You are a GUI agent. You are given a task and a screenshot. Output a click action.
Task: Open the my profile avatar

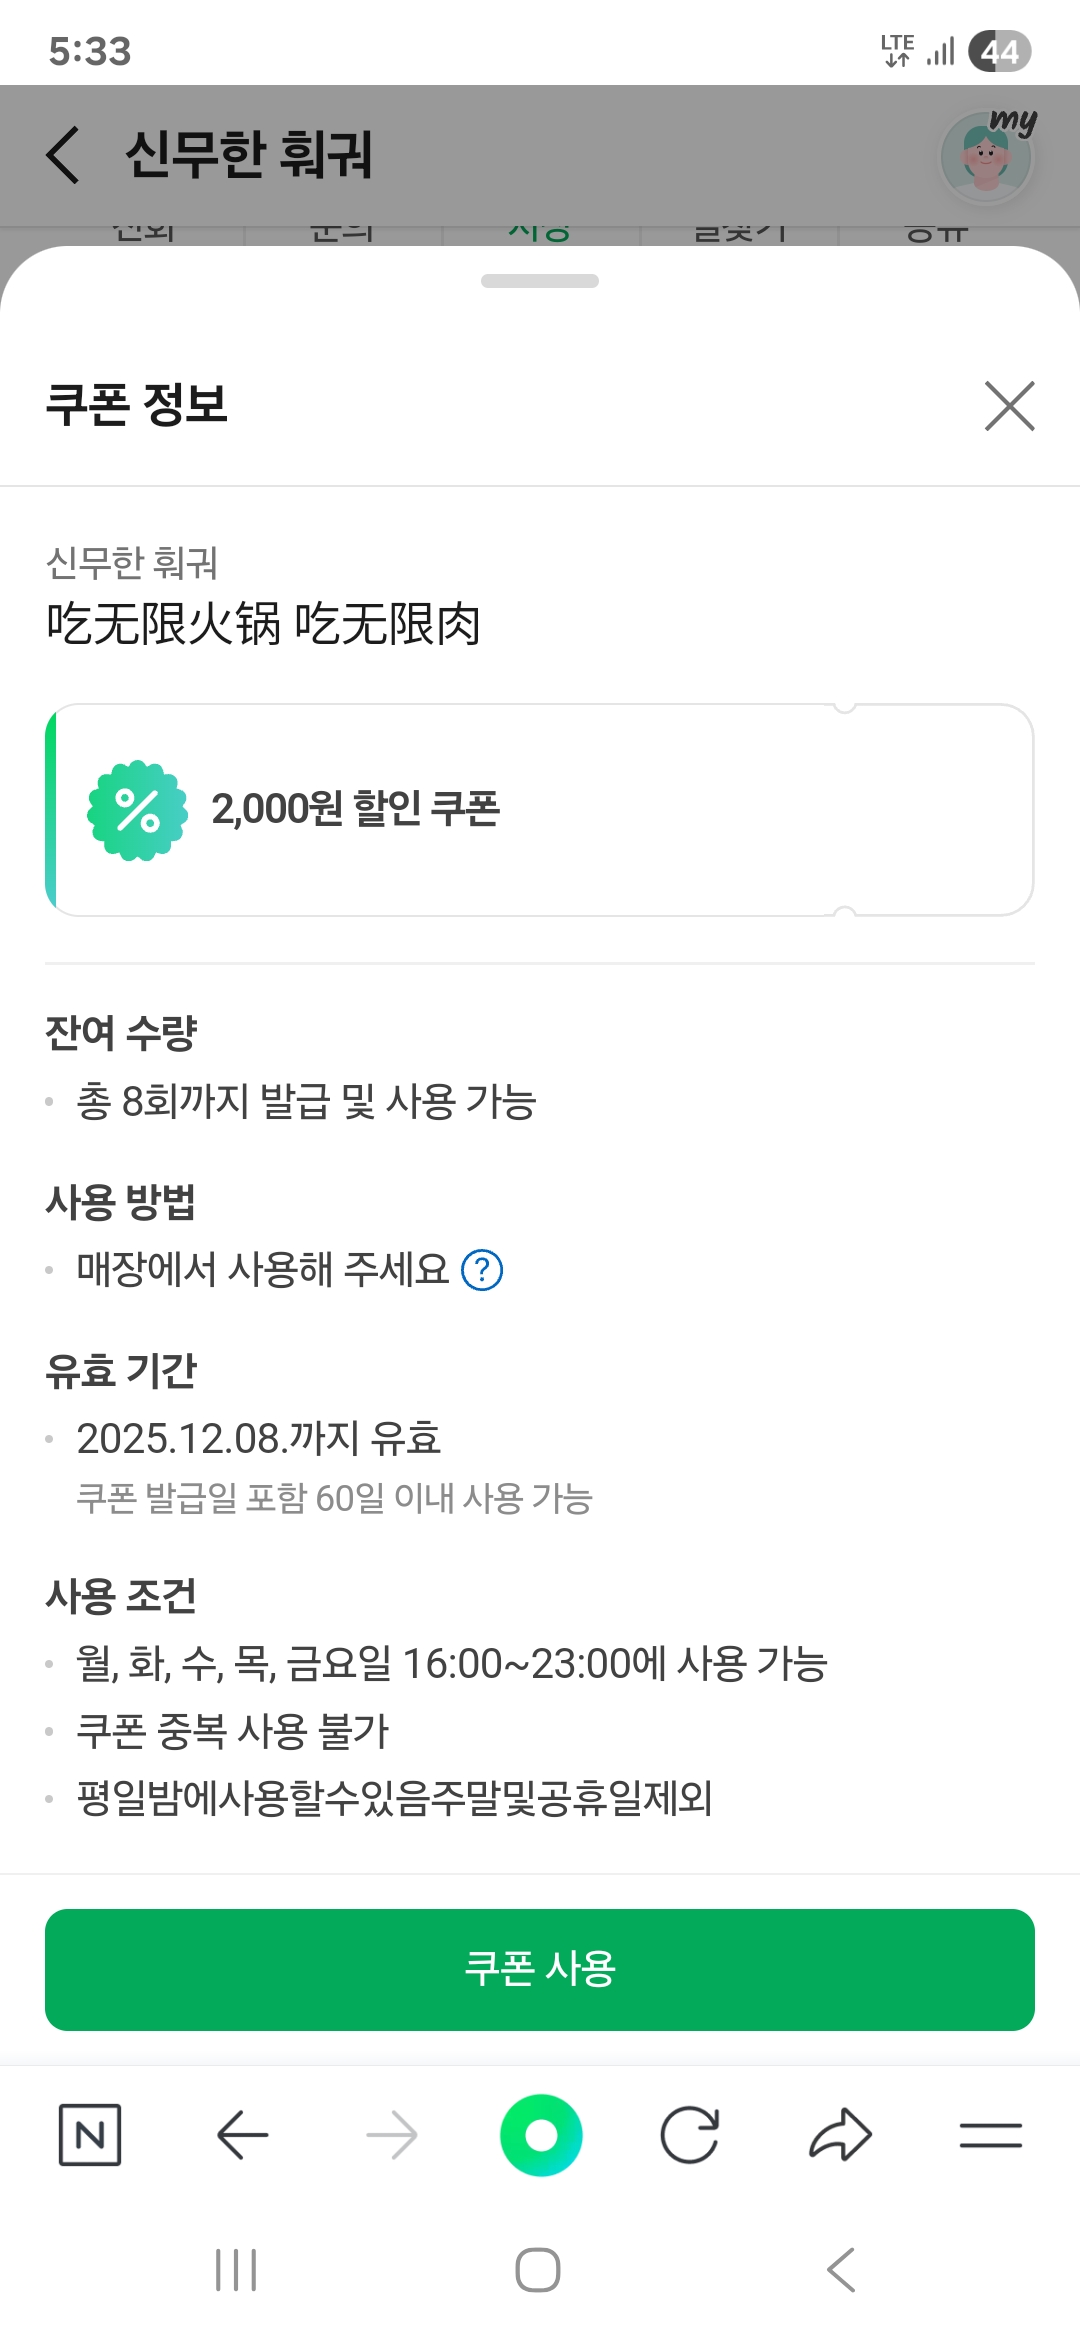pyautogui.click(x=987, y=156)
